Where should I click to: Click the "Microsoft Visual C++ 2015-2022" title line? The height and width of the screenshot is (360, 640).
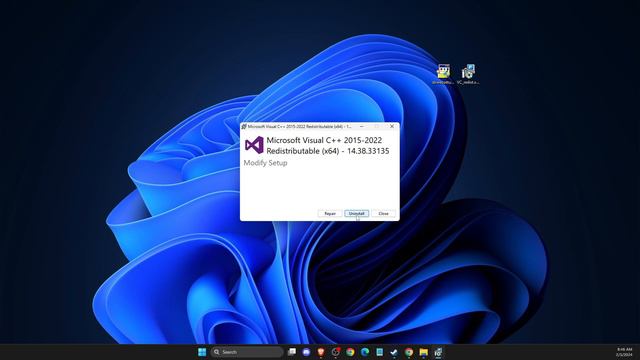[324, 140]
